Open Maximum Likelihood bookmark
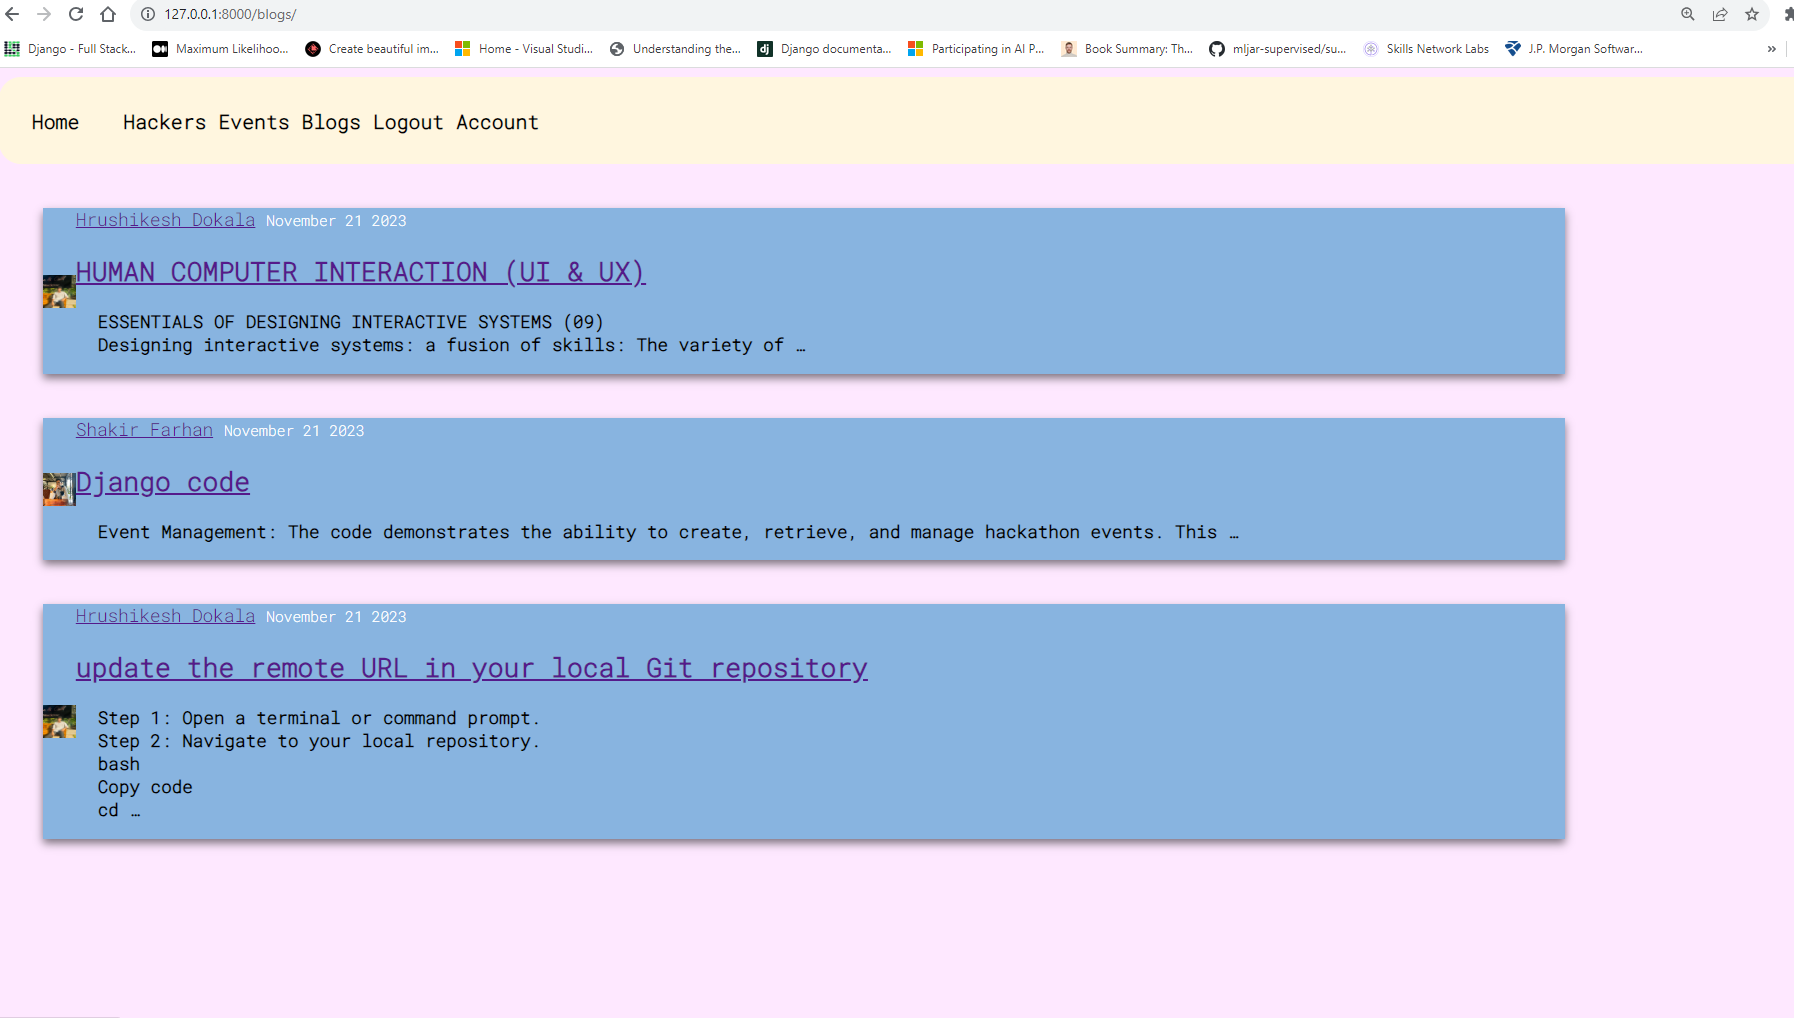The height and width of the screenshot is (1018, 1794). tap(220, 49)
